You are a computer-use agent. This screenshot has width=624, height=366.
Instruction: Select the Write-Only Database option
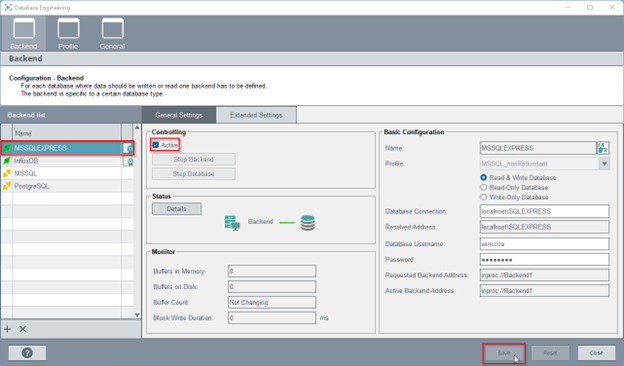pos(484,197)
